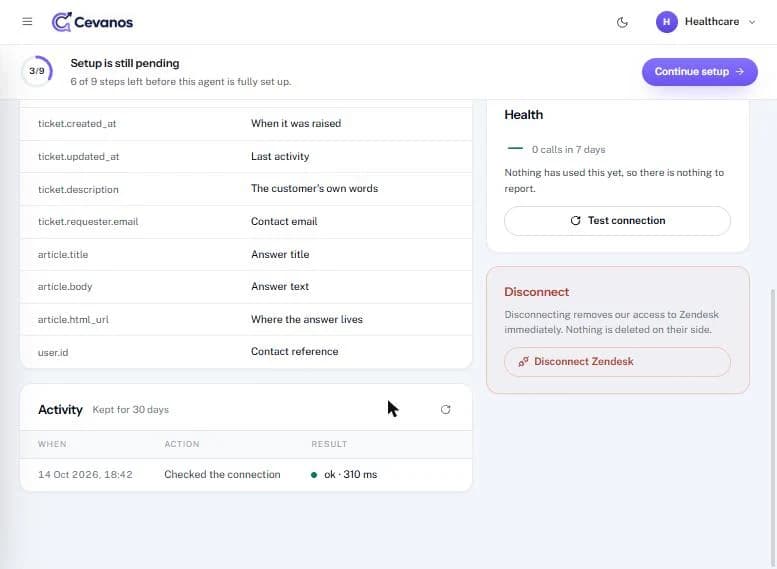Click Continue setup button
This screenshot has width=777, height=569.
pos(699,71)
